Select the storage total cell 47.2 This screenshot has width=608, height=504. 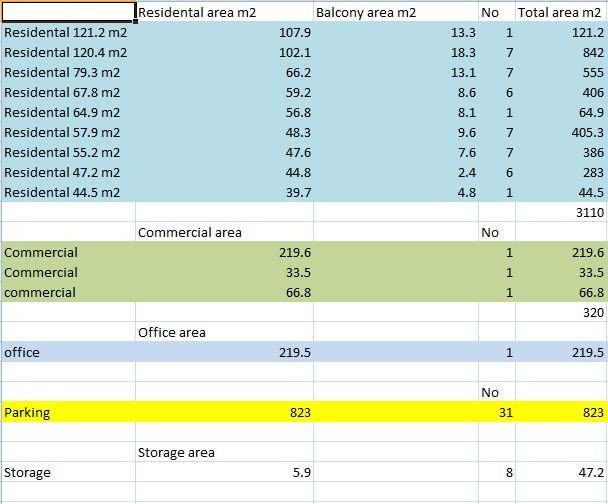(x=561, y=473)
